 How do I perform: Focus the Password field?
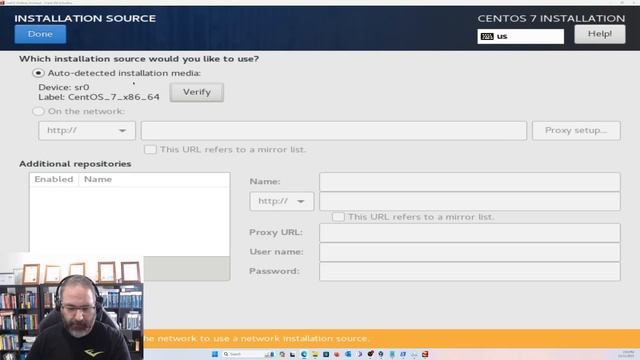pyautogui.click(x=470, y=271)
